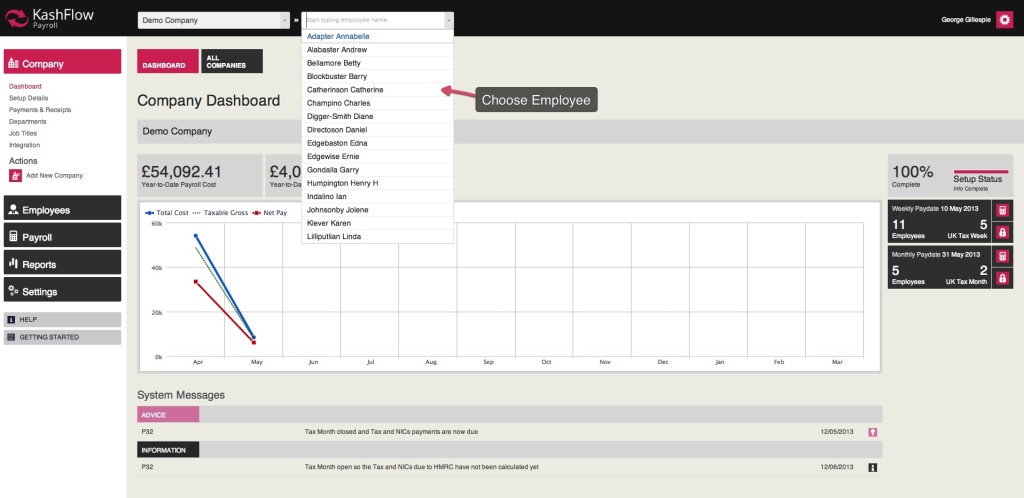Click the monthly paydate lock icon
Image resolution: width=1024 pixels, height=498 pixels.
pos(1001,279)
